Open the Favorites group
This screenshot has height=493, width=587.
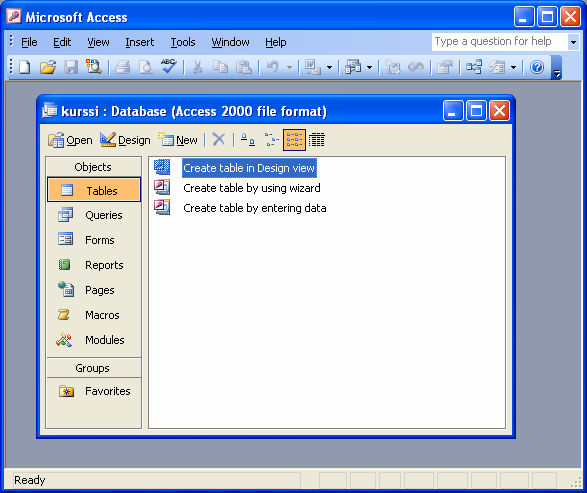(94, 391)
